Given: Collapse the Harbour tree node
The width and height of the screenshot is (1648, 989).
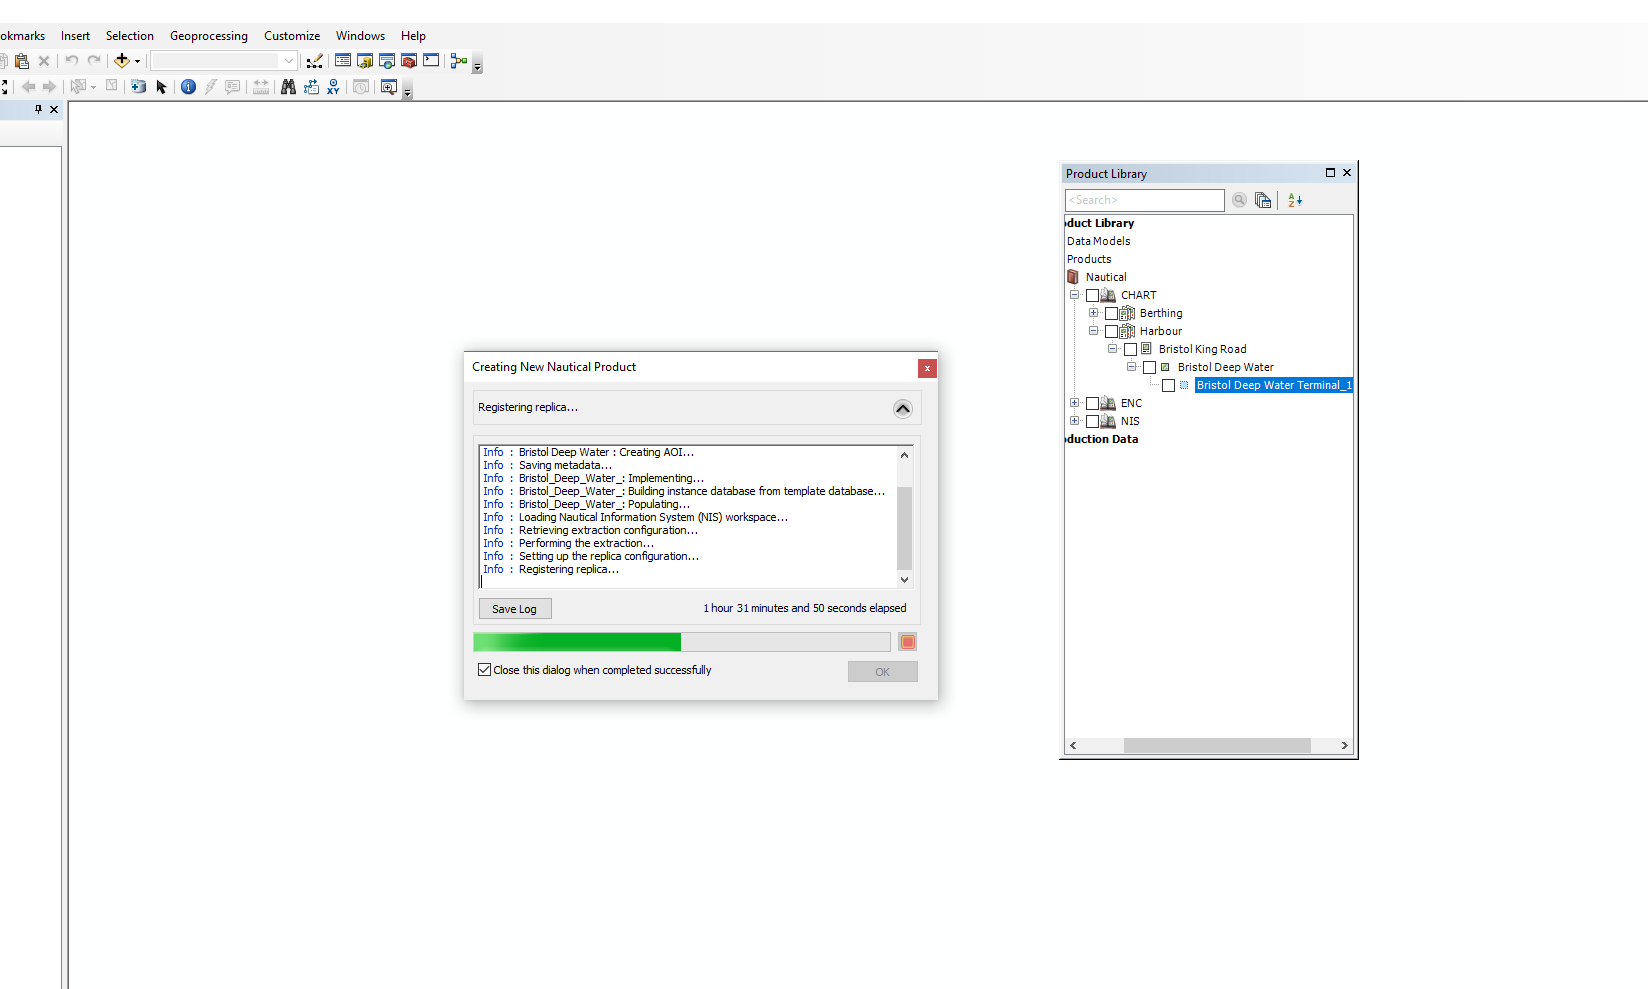Looking at the screenshot, I should tap(1093, 331).
